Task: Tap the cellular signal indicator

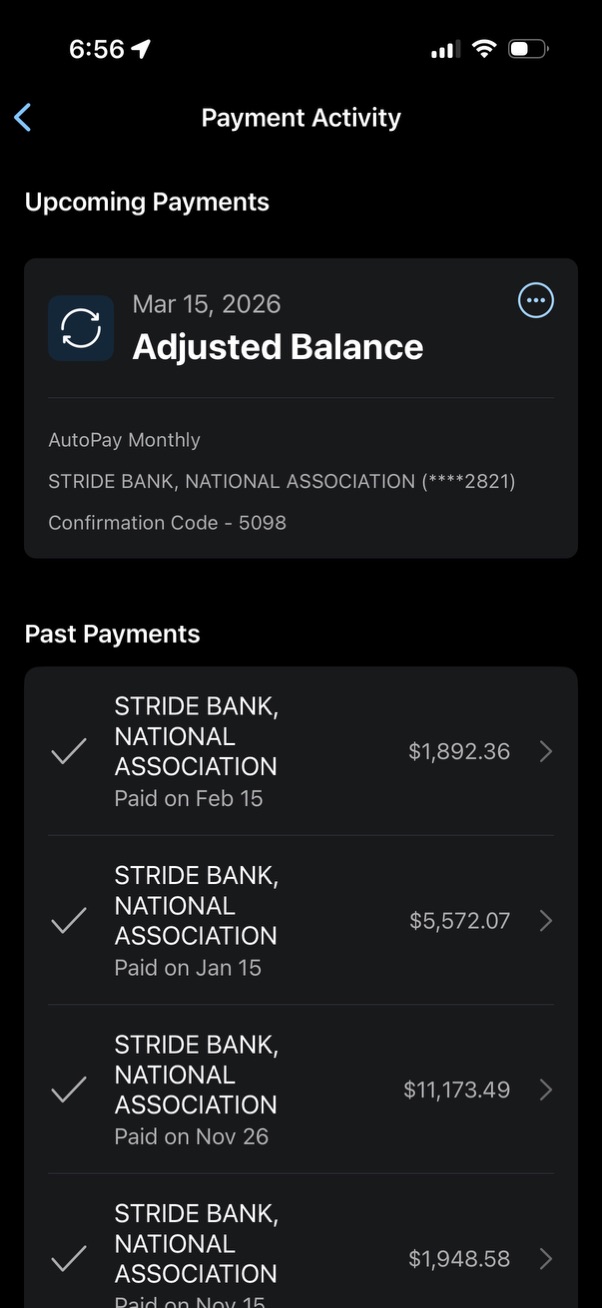Action: click(x=443, y=48)
